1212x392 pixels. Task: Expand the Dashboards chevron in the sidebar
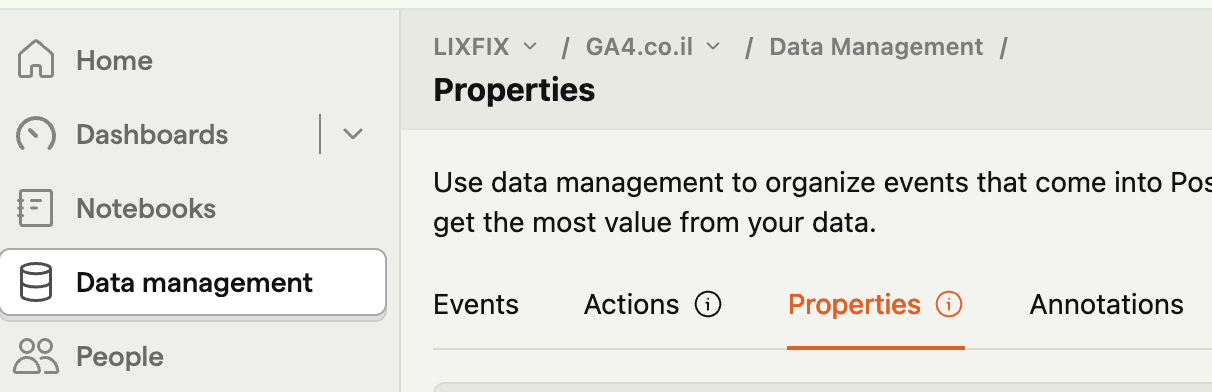tap(353, 134)
